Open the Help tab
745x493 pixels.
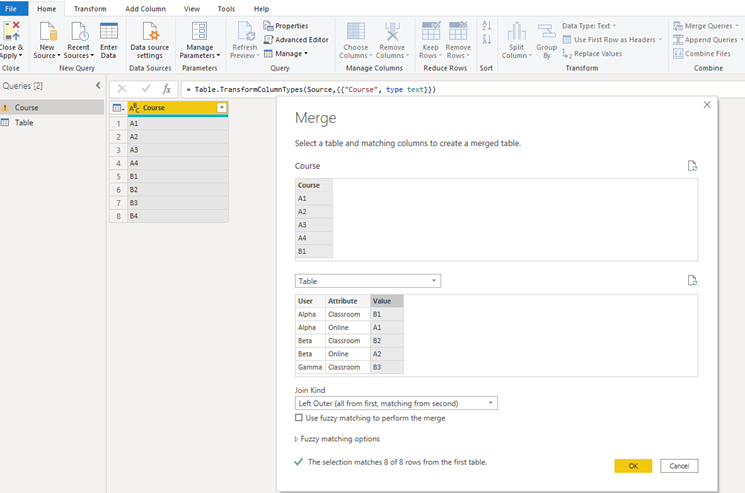tap(261, 9)
